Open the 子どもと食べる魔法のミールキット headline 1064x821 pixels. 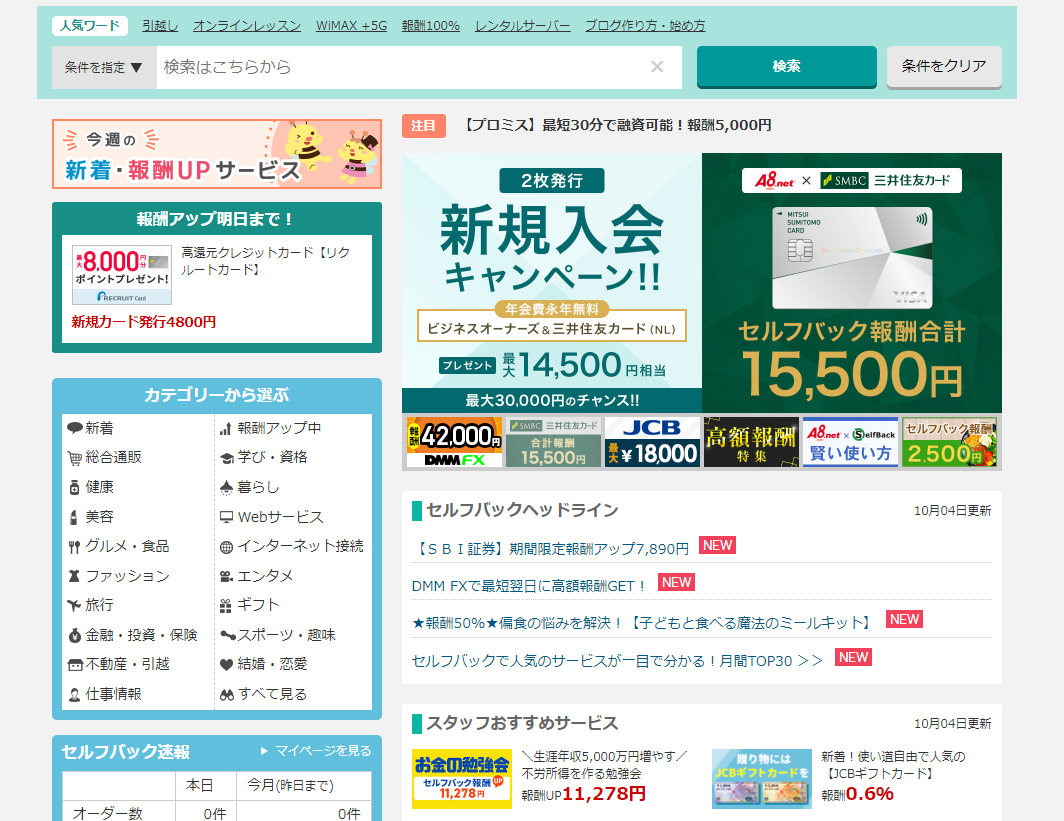coord(643,623)
